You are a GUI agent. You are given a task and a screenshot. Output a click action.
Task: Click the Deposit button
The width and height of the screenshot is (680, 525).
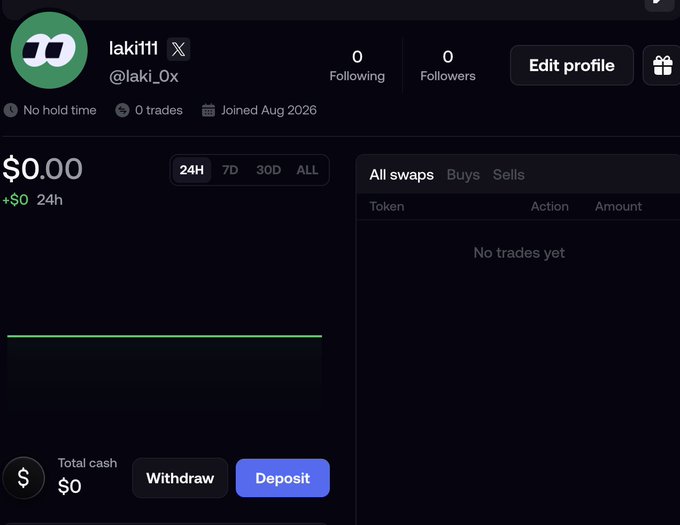coord(283,478)
